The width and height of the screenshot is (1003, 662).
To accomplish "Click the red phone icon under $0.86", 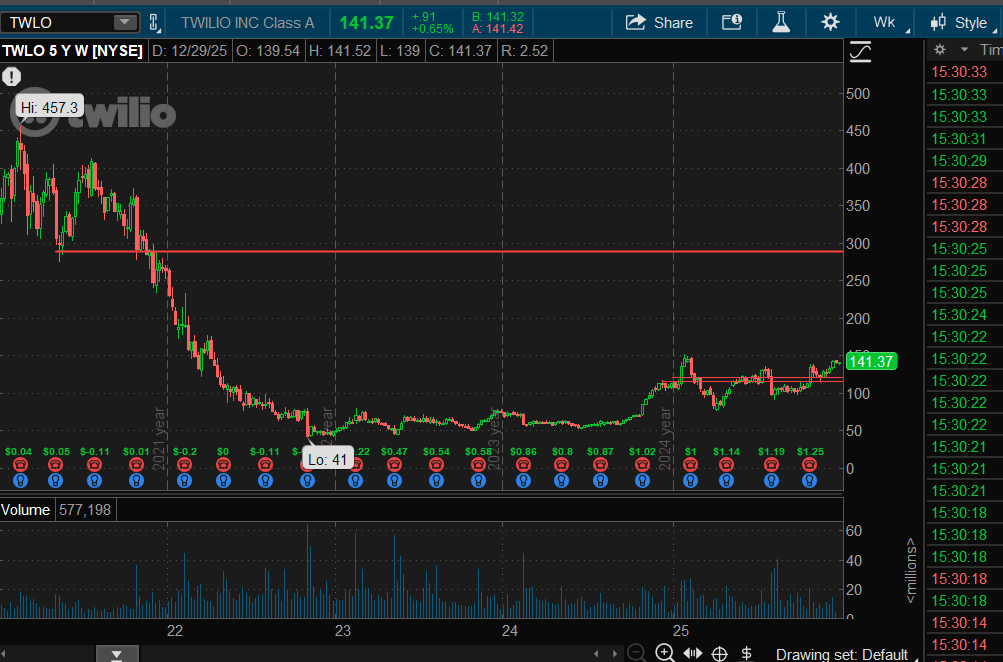I will pyautogui.click(x=523, y=465).
